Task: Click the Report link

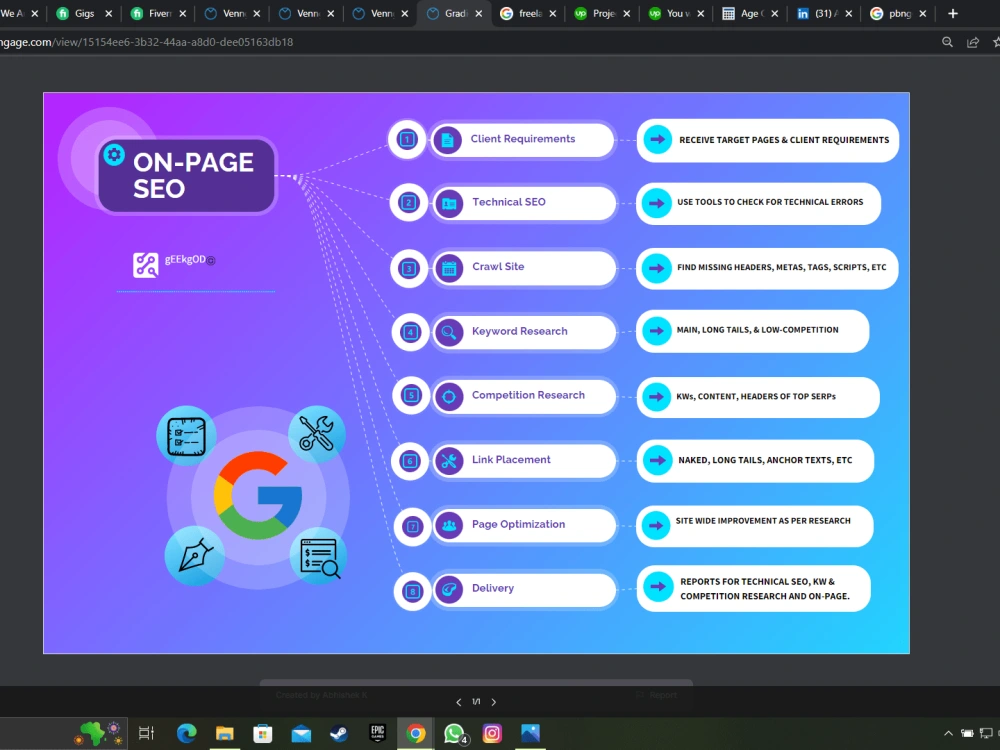Action: click(657, 695)
